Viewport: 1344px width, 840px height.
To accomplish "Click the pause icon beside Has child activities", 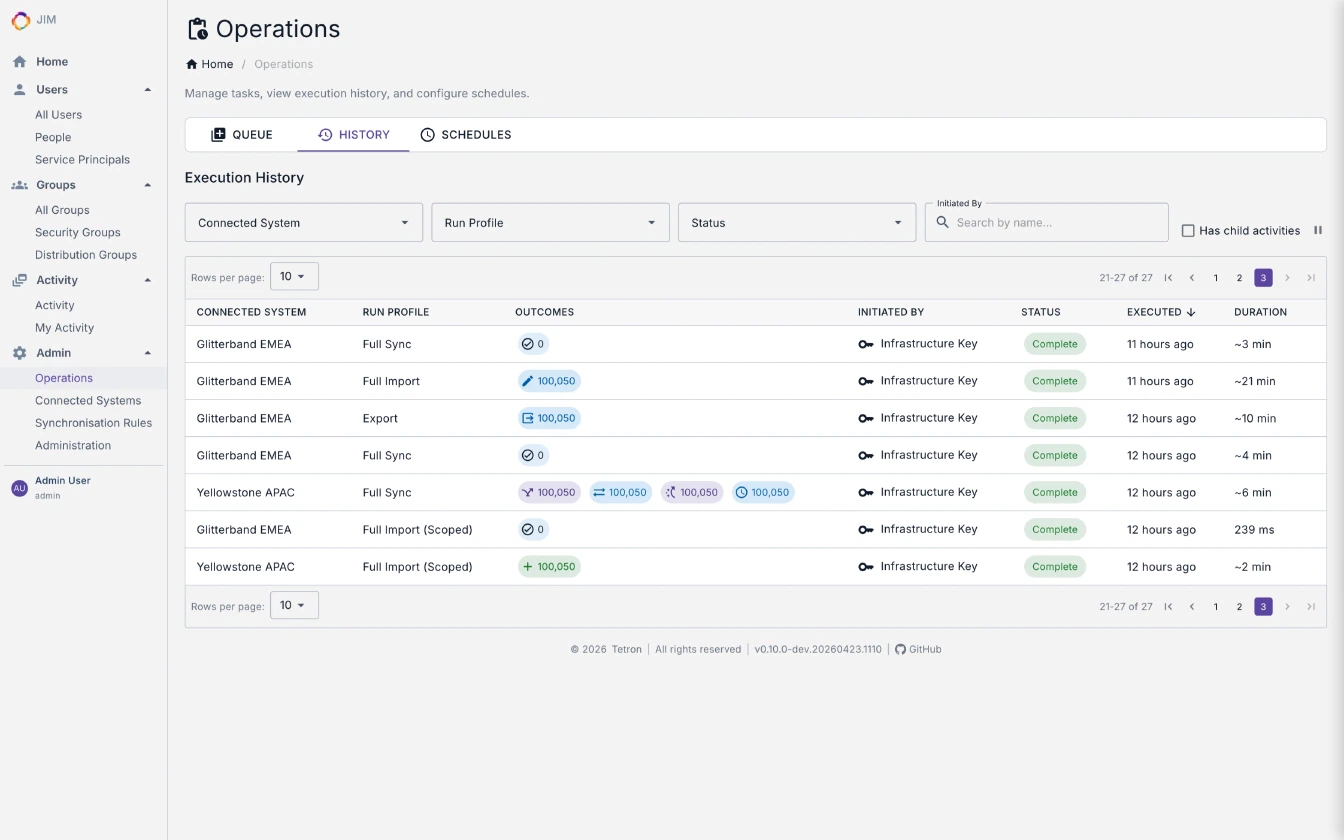I will [x=1318, y=230].
